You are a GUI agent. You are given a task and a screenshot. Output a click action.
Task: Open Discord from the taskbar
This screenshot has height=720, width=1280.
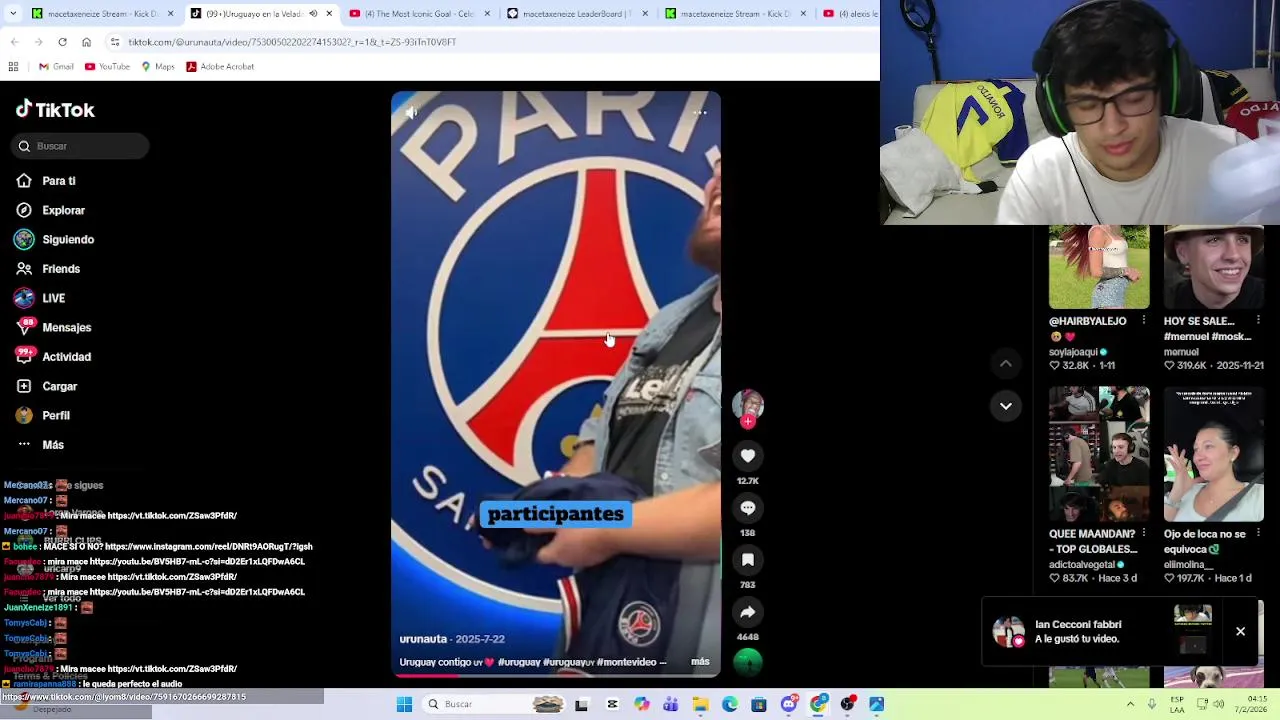(x=789, y=704)
